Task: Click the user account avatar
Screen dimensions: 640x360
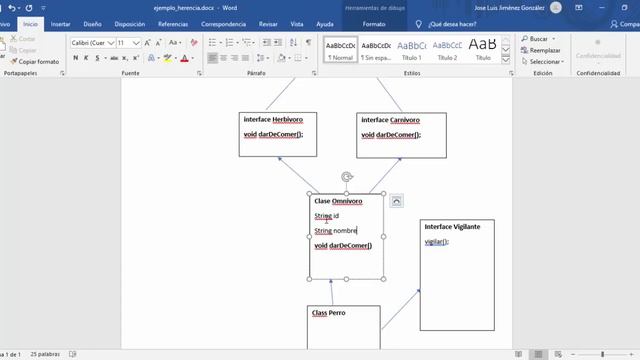Action: pos(556,8)
